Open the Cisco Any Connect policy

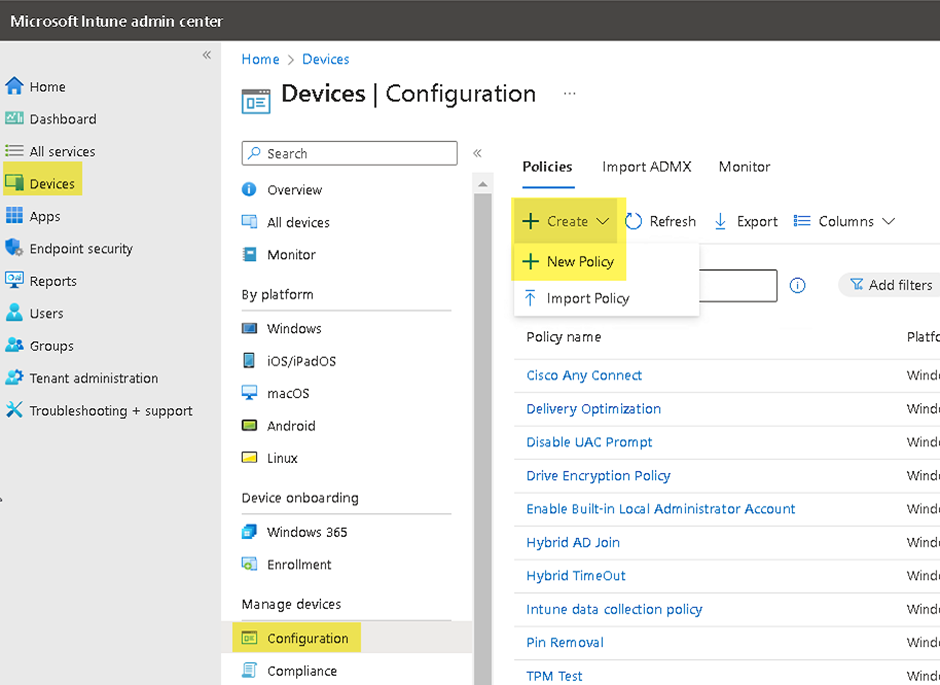click(584, 376)
